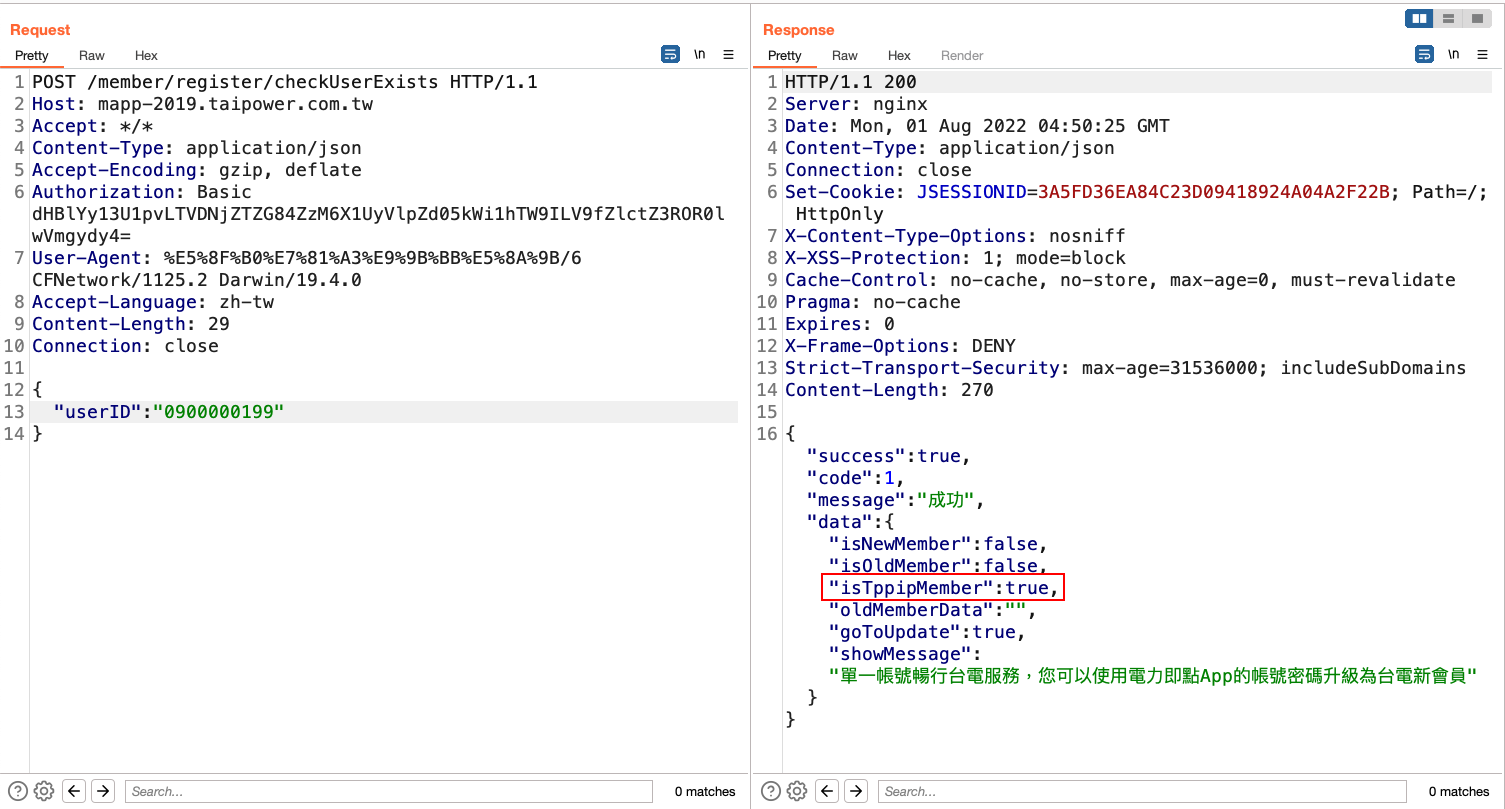Click the POST /member/register/checkUserExists line

click(285, 82)
